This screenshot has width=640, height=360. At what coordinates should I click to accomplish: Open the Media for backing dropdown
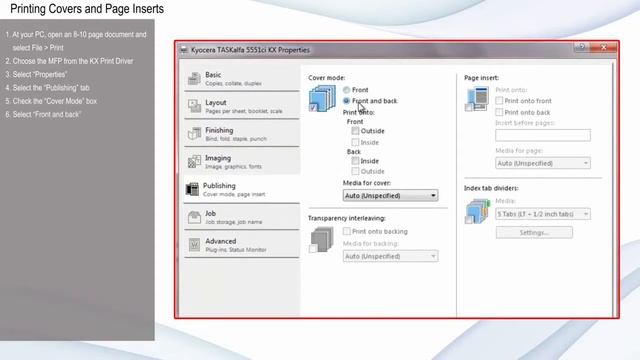pyautogui.click(x=391, y=256)
